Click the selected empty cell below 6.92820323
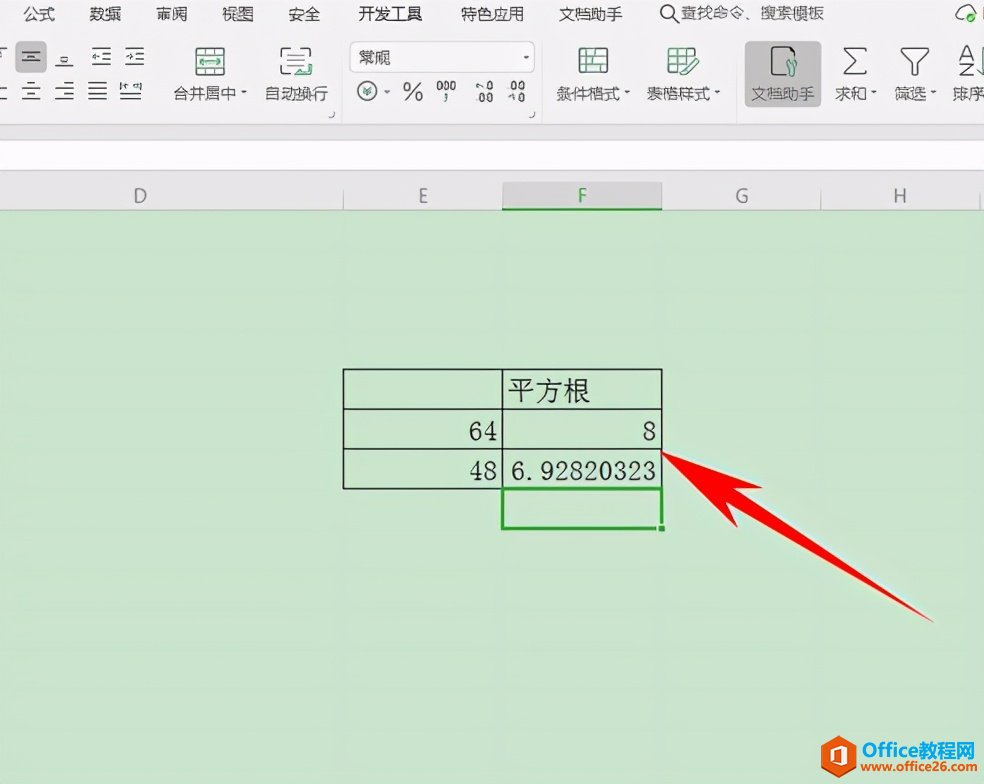This screenshot has height=784, width=984. pos(582,508)
